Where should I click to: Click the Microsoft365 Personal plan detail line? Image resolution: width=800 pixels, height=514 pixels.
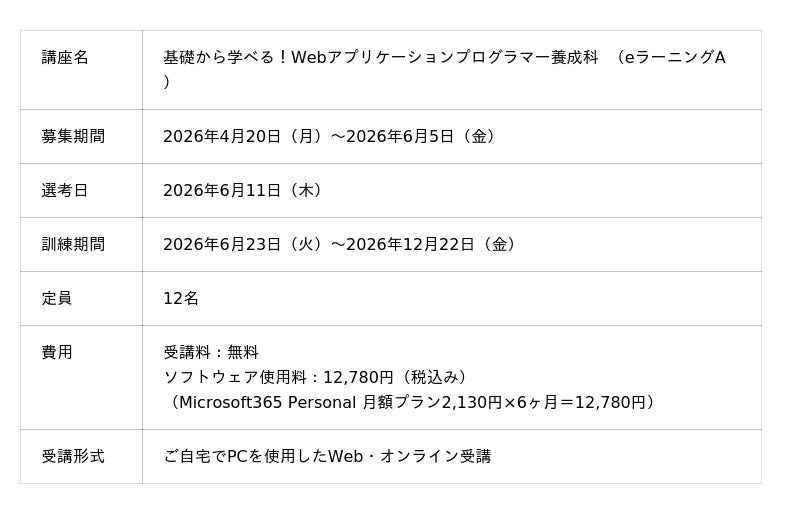click(410, 402)
